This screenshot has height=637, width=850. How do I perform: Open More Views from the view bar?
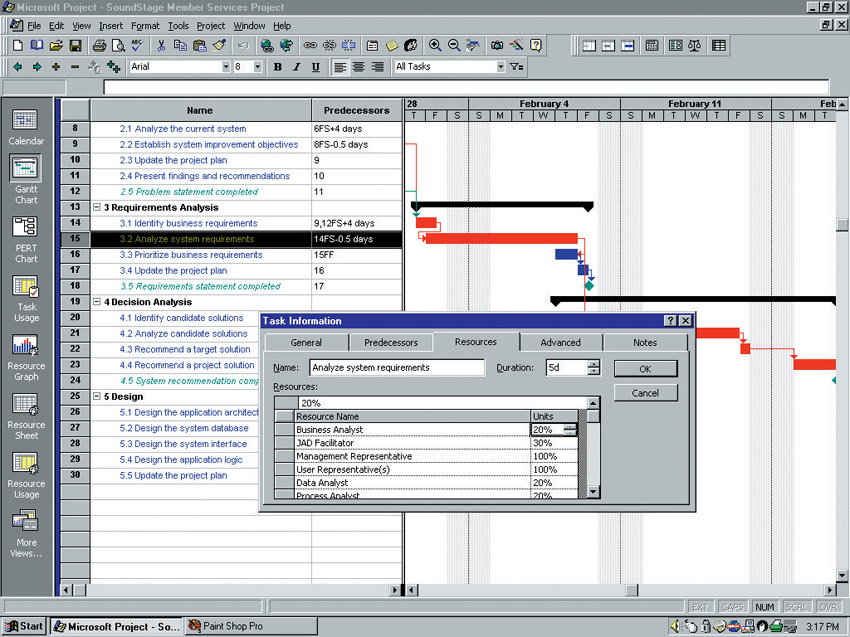click(x=26, y=534)
